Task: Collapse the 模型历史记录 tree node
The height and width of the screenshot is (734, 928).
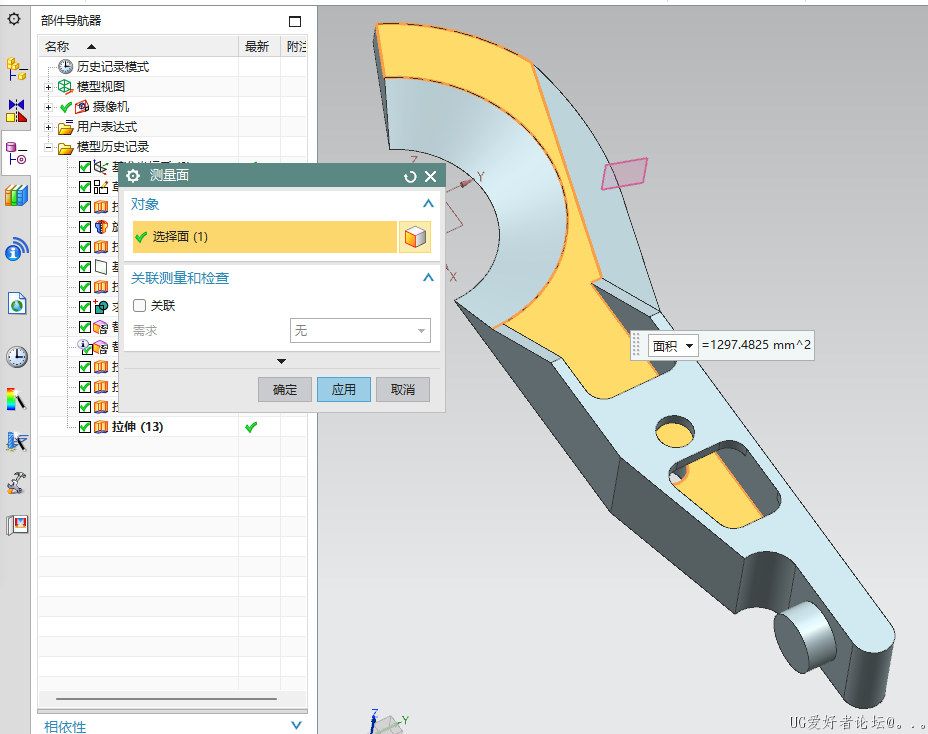Action: pos(47,147)
